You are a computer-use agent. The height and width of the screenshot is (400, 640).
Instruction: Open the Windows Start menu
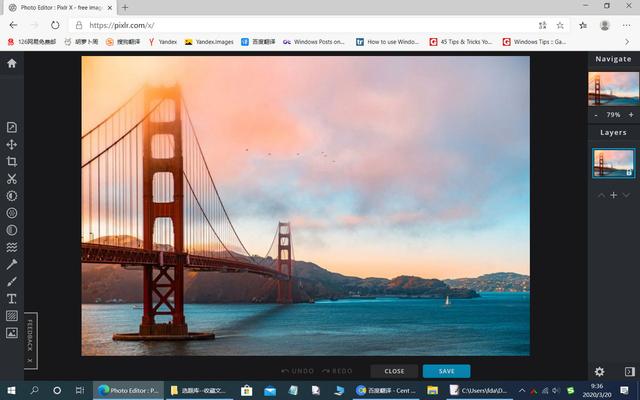tap(11, 390)
